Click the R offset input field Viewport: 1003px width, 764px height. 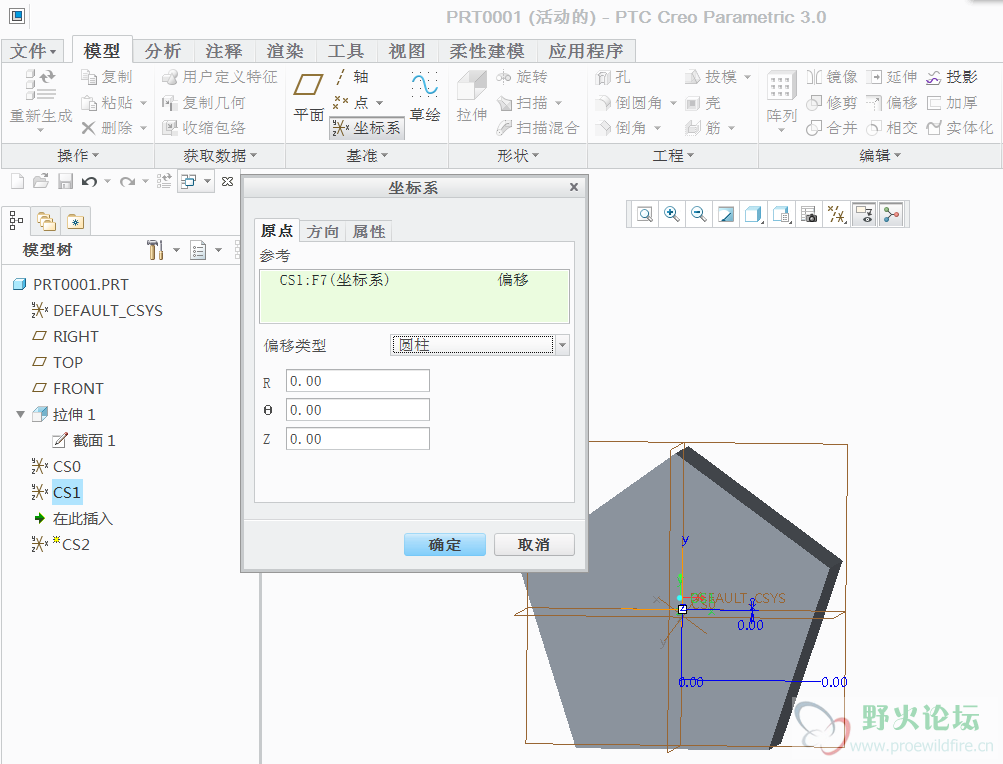pos(358,381)
